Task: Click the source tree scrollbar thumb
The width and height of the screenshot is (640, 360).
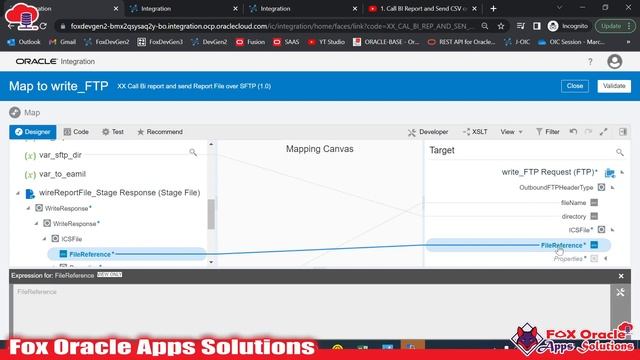Action: pyautogui.click(x=211, y=214)
